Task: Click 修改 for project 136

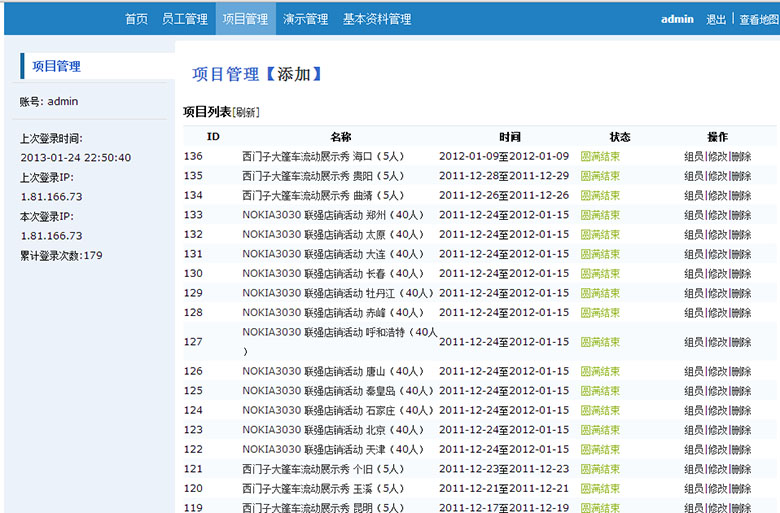Action: 717,156
